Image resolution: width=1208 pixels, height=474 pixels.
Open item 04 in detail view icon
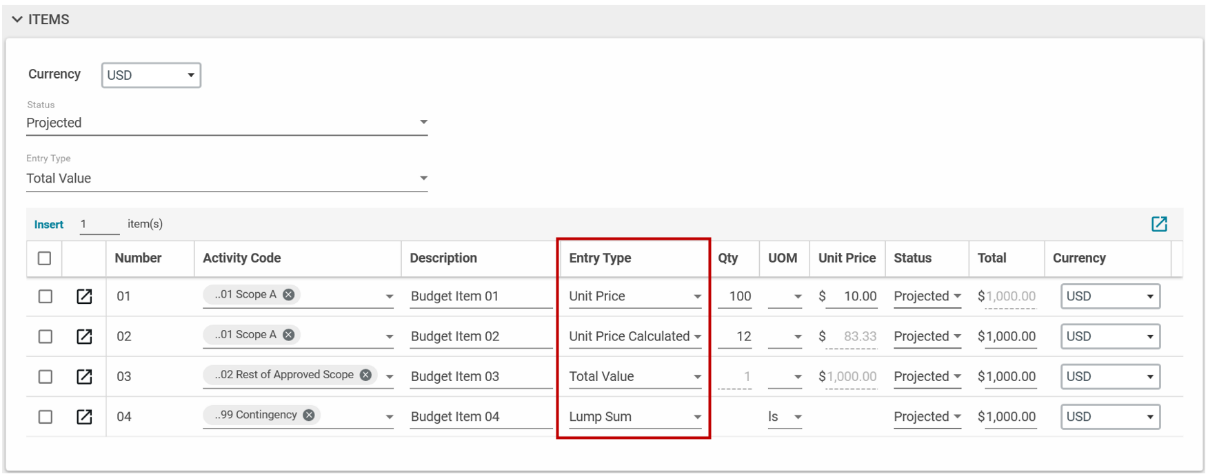85,417
